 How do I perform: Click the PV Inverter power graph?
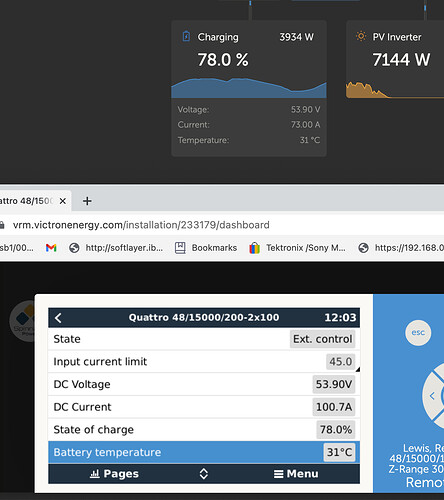coord(395,90)
